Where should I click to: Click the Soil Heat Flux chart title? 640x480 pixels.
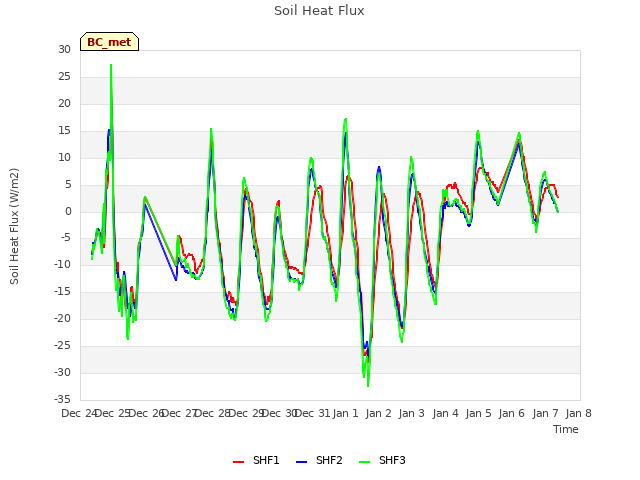(x=319, y=11)
